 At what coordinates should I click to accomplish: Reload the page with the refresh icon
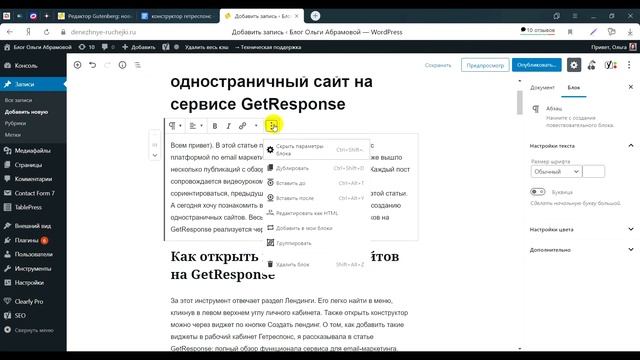46,32
